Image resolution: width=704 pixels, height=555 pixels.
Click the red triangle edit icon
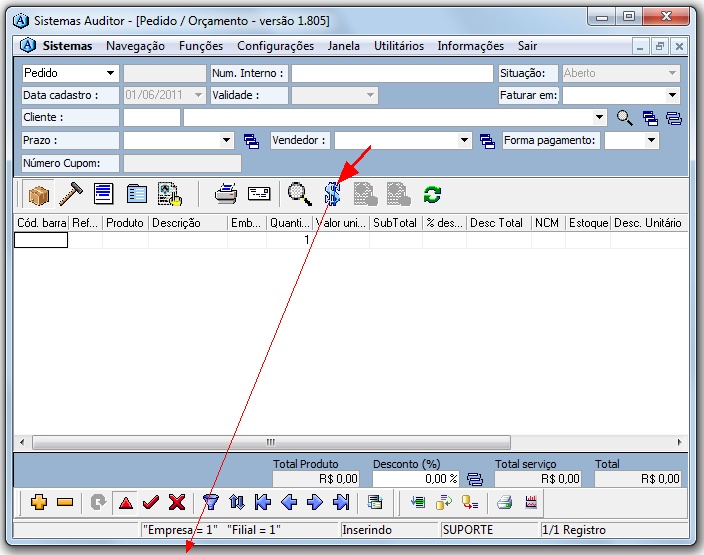tap(126, 502)
